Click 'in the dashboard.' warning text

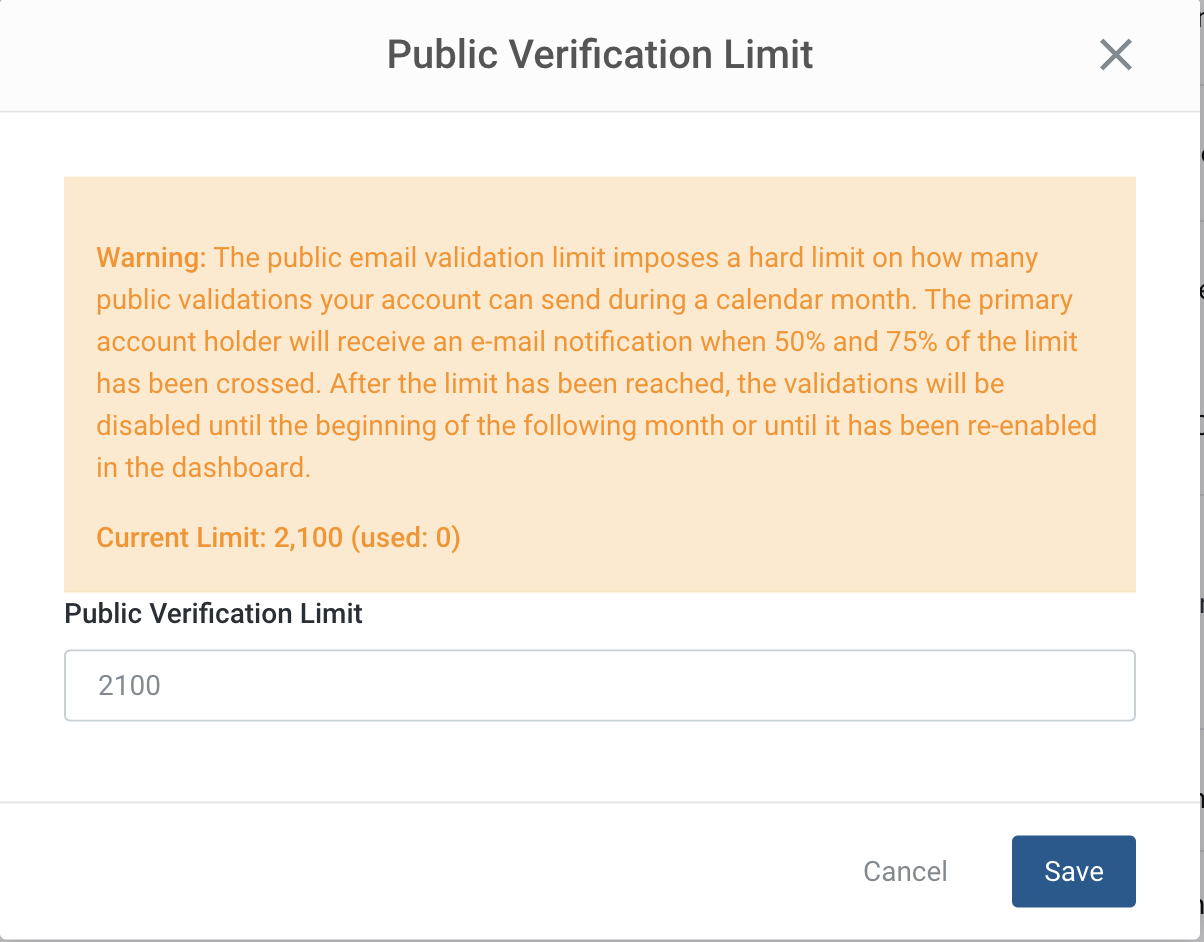click(x=204, y=468)
